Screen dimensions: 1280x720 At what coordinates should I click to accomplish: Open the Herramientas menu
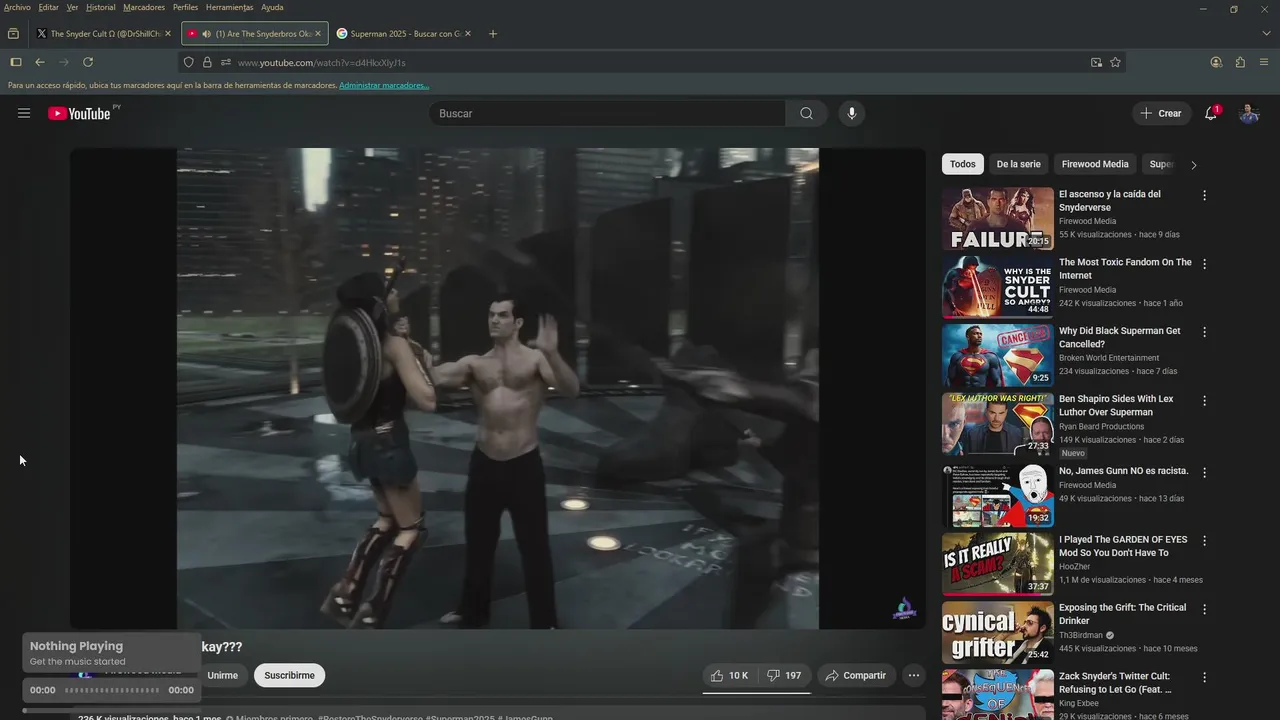(x=229, y=7)
